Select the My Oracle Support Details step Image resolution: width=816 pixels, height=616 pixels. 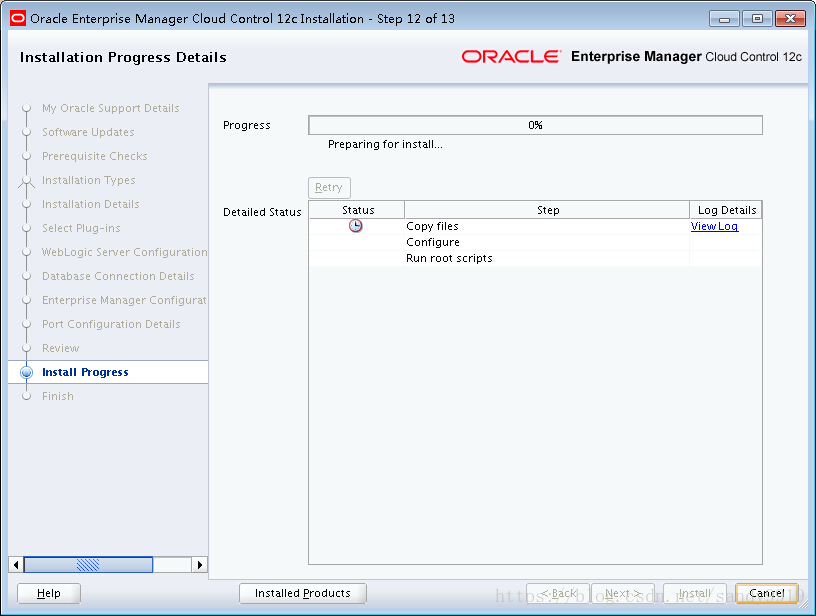[x=111, y=108]
